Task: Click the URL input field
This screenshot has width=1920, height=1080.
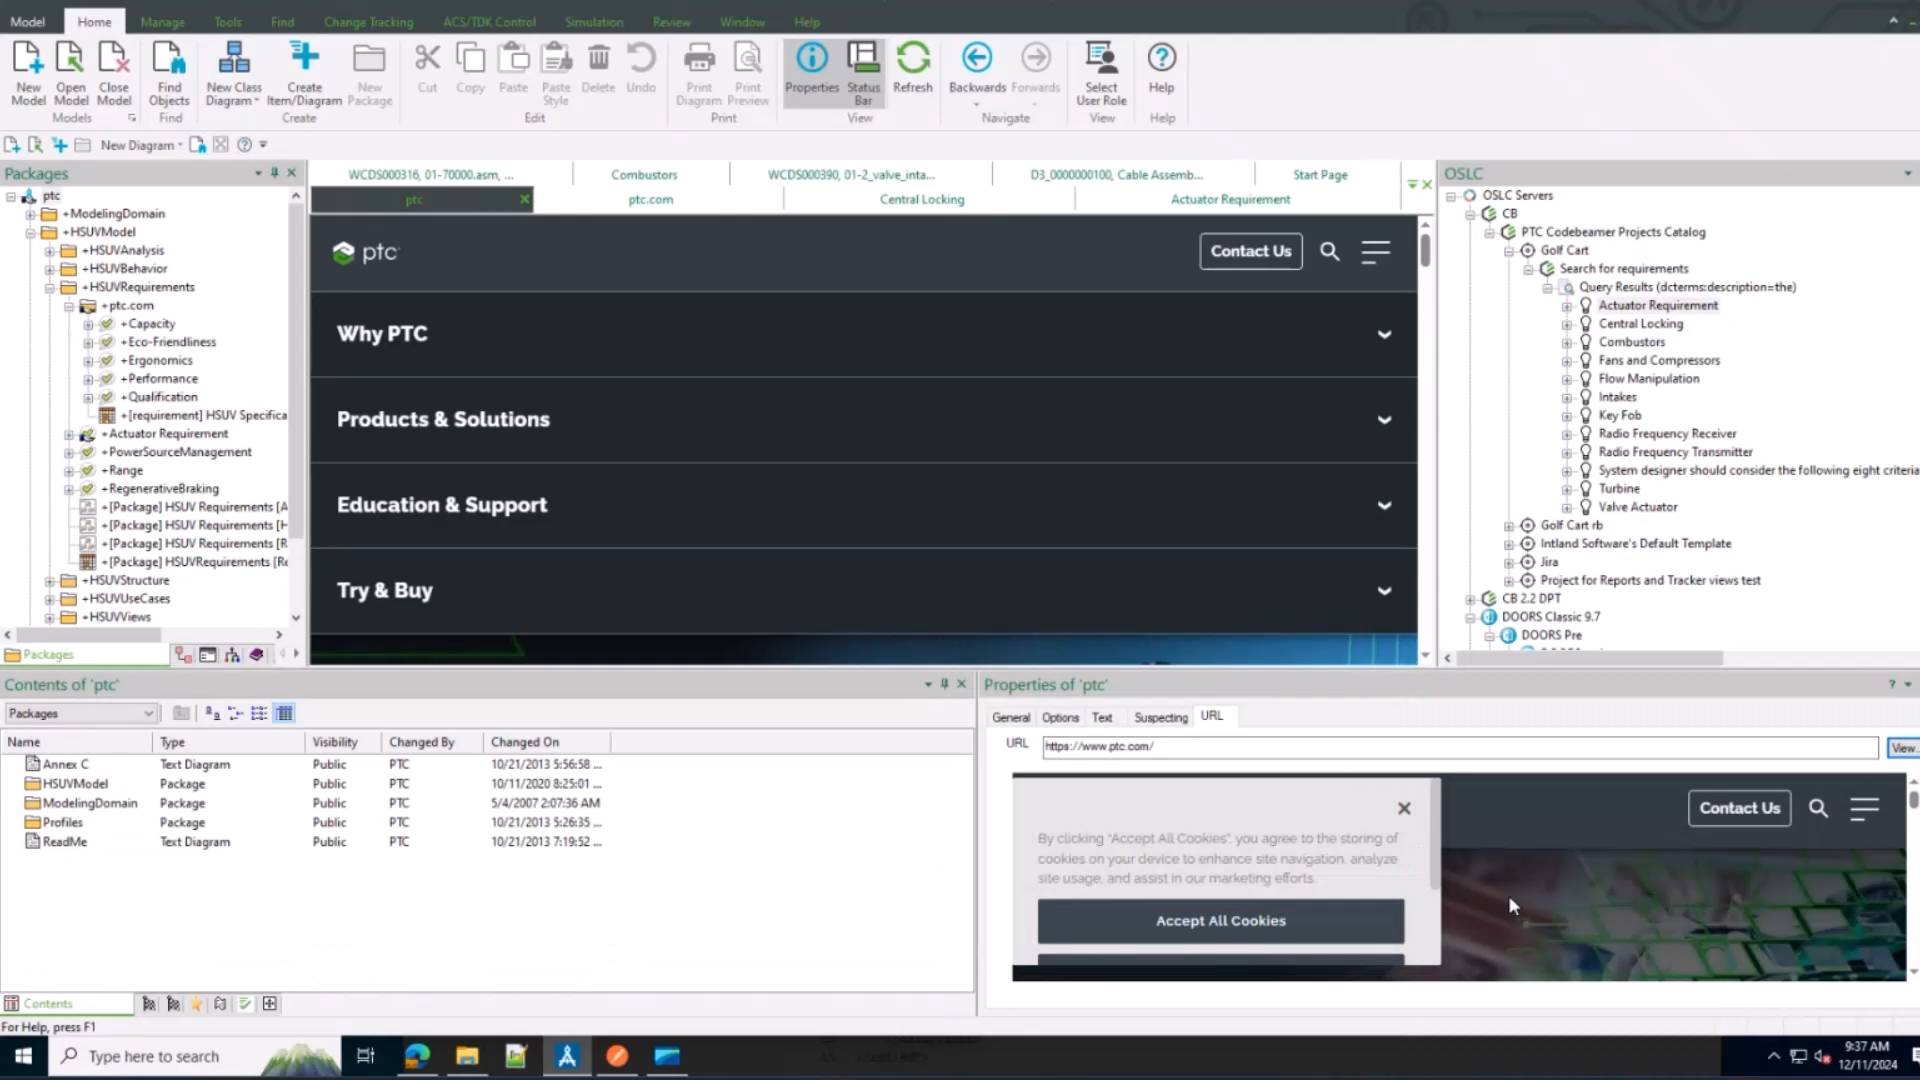Action: (x=1460, y=747)
